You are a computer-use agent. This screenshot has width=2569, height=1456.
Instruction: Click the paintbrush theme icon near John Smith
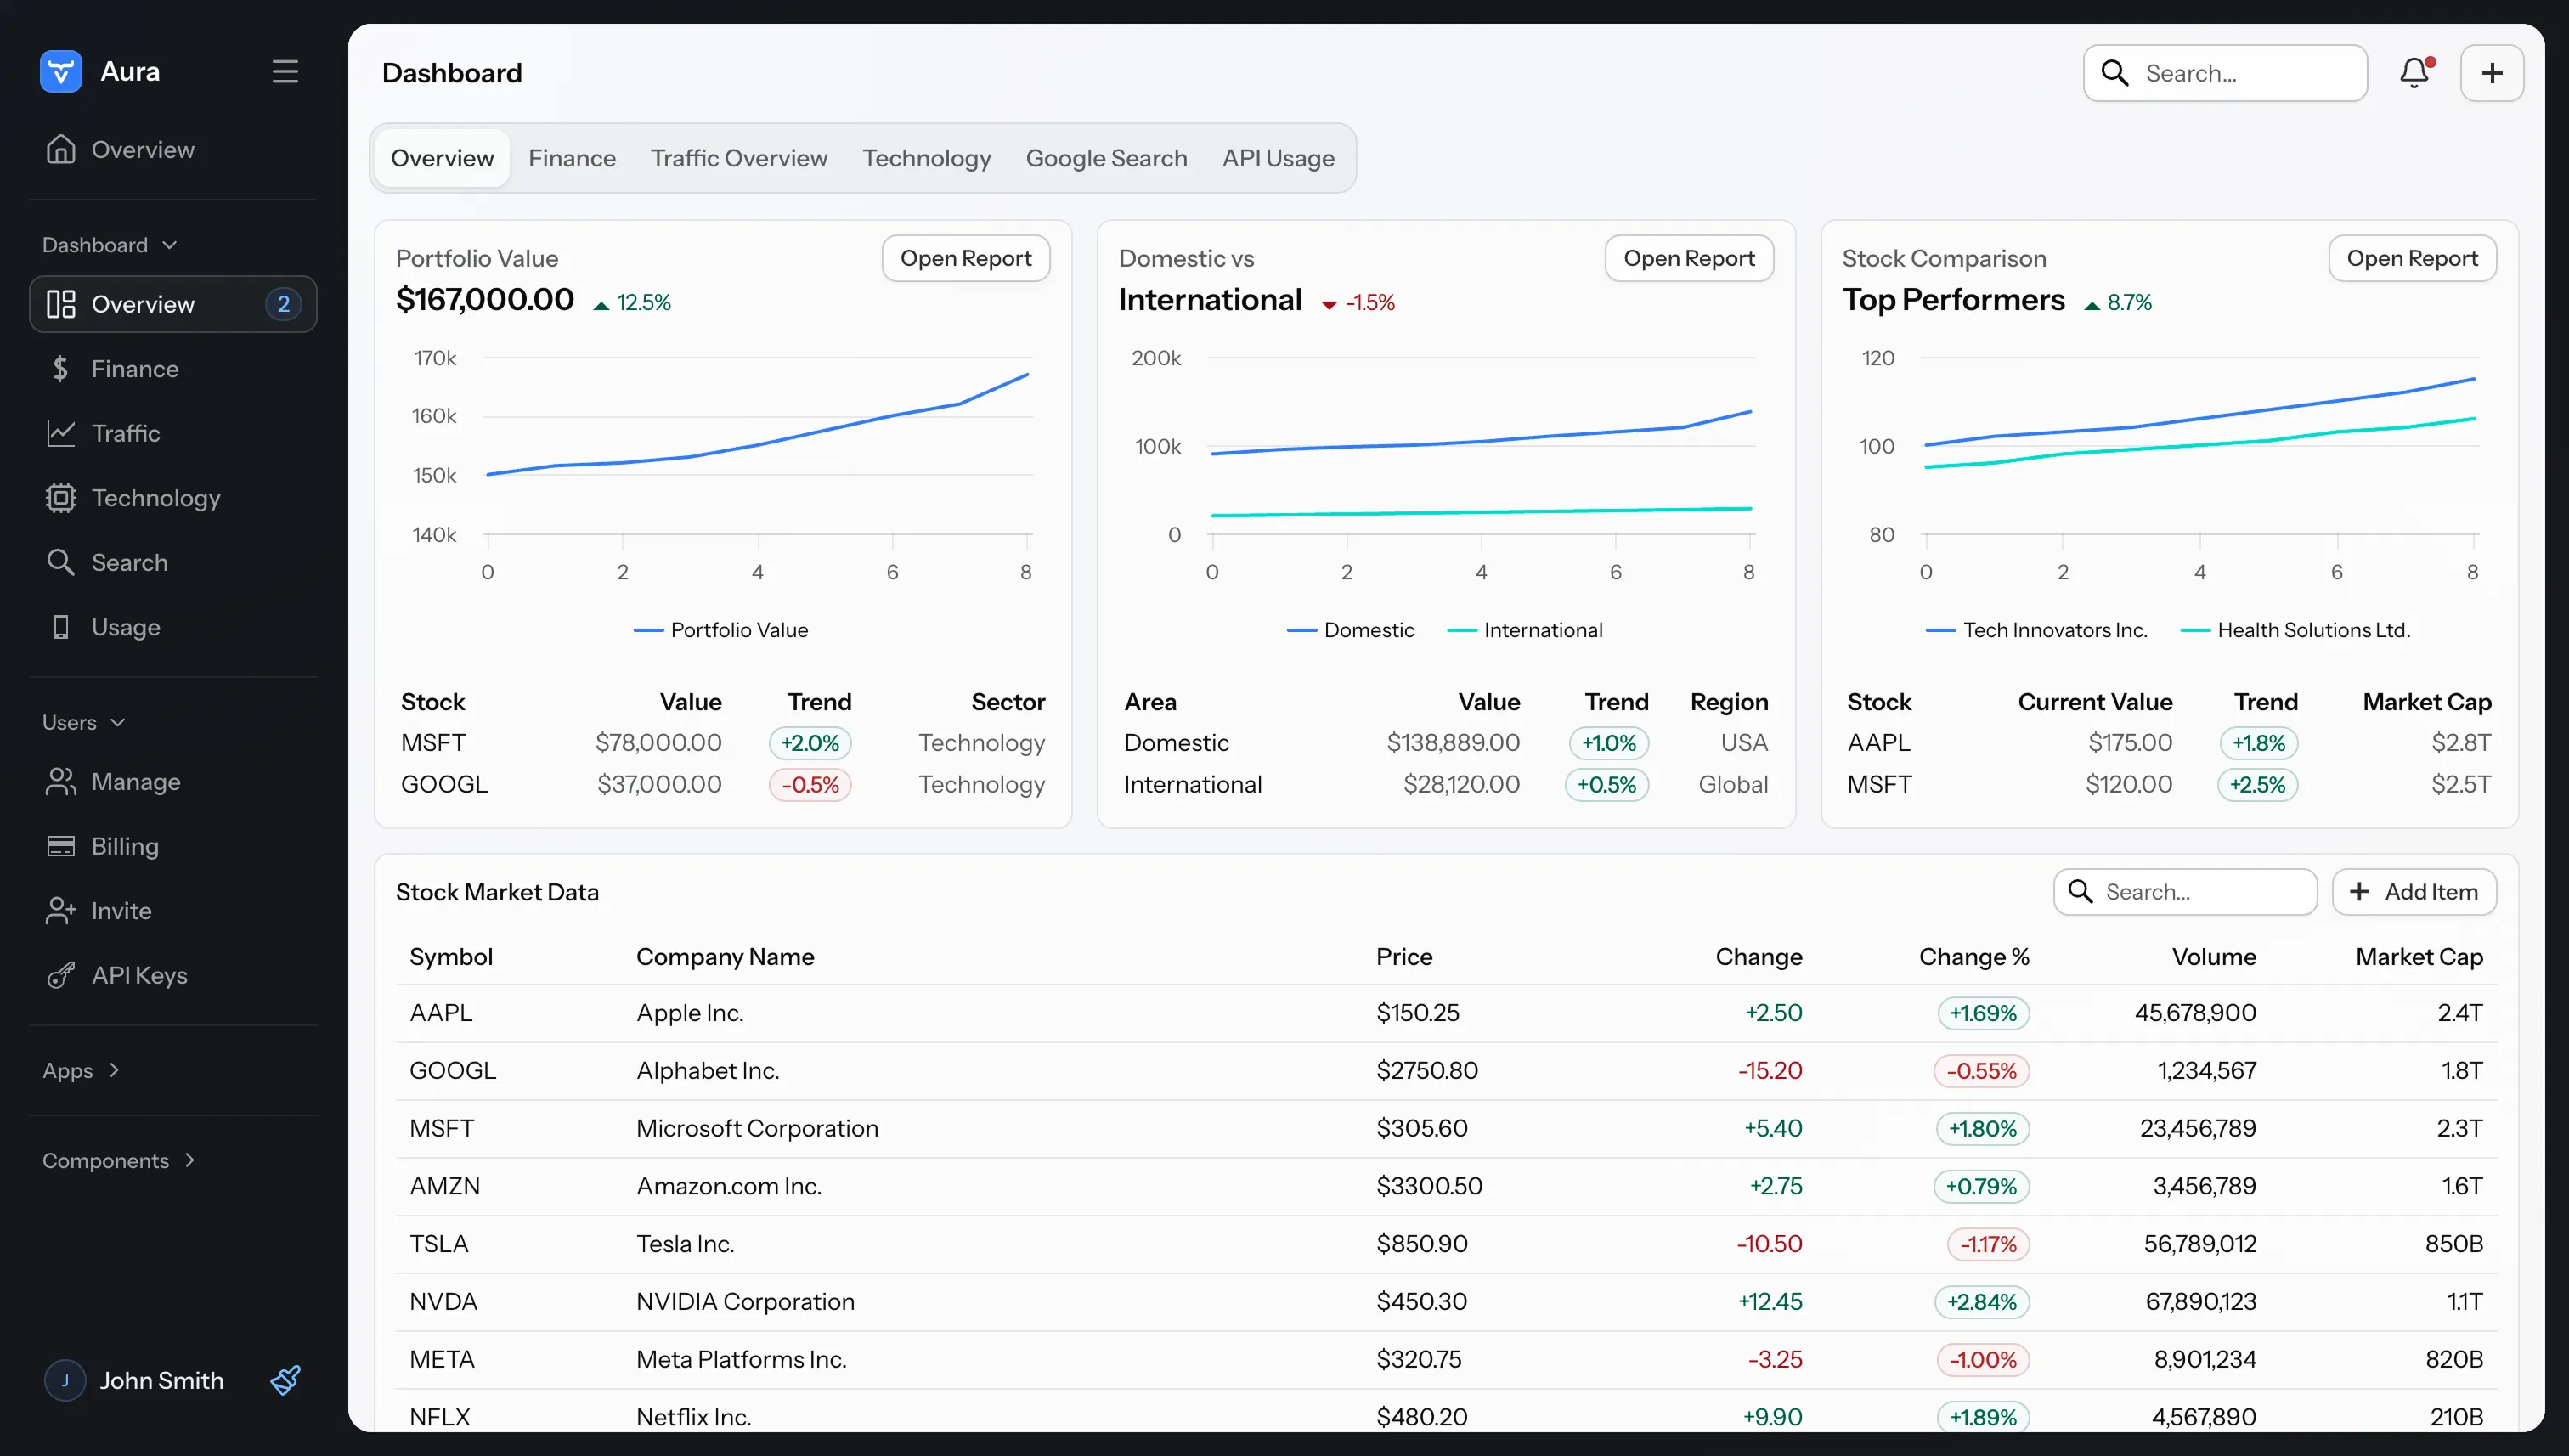coord(285,1380)
